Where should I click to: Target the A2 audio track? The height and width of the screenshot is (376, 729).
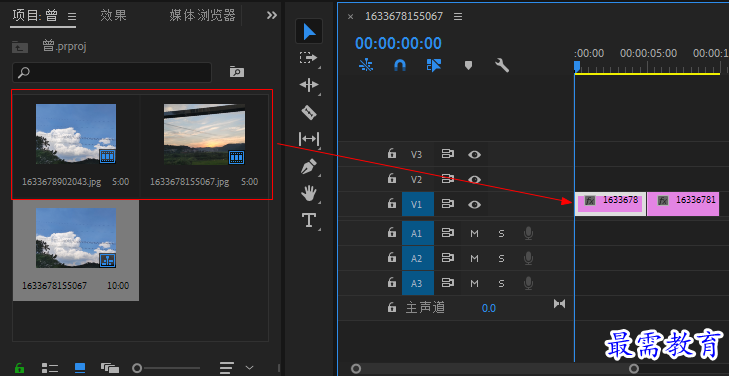tap(418, 258)
